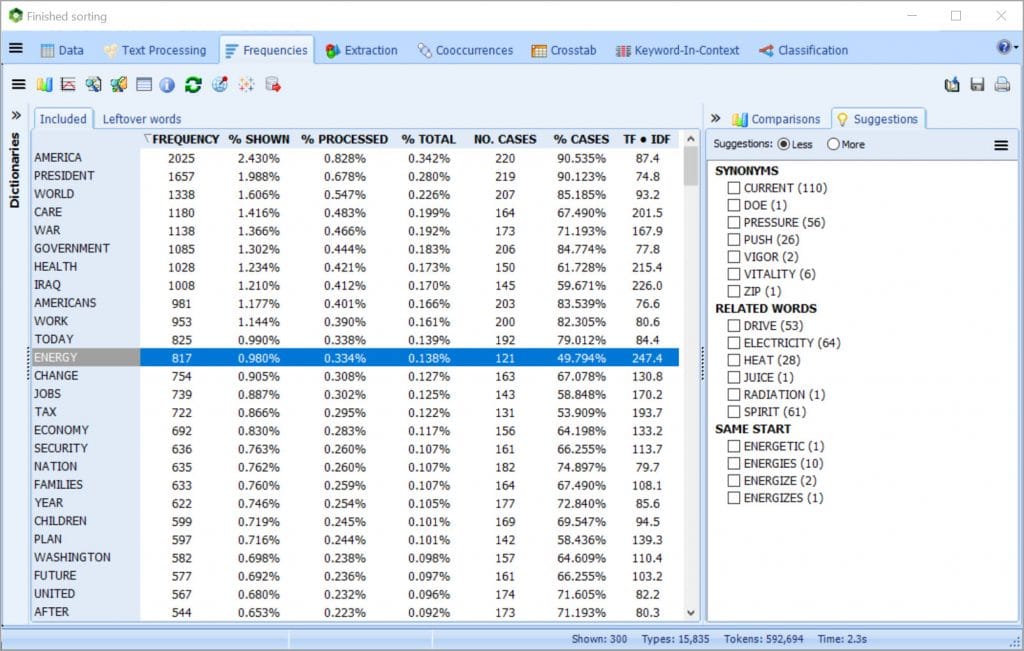Switch to the Leftover words view
Screen dimensions: 1024x651
coord(141,118)
